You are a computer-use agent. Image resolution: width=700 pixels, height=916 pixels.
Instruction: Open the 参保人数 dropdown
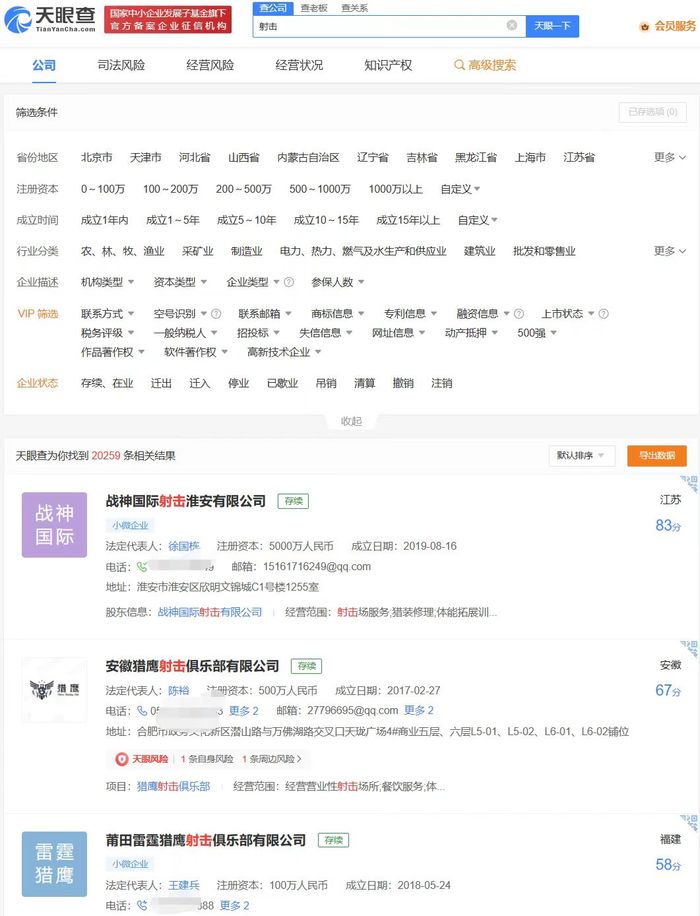tap(338, 282)
